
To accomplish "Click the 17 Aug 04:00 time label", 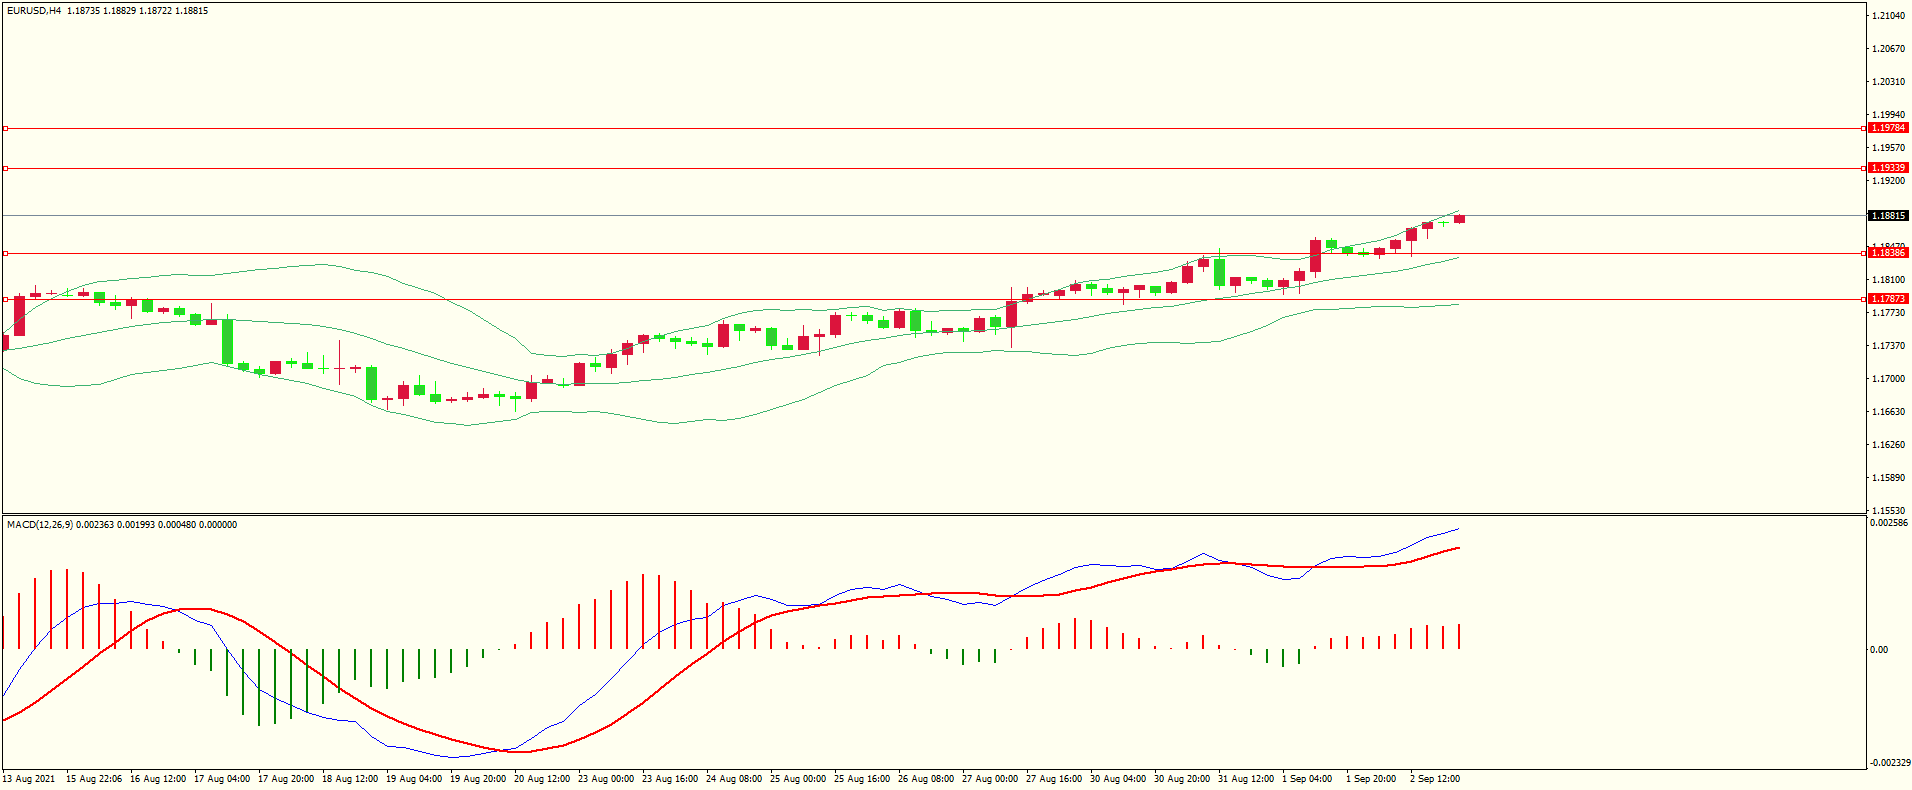I will [222, 779].
